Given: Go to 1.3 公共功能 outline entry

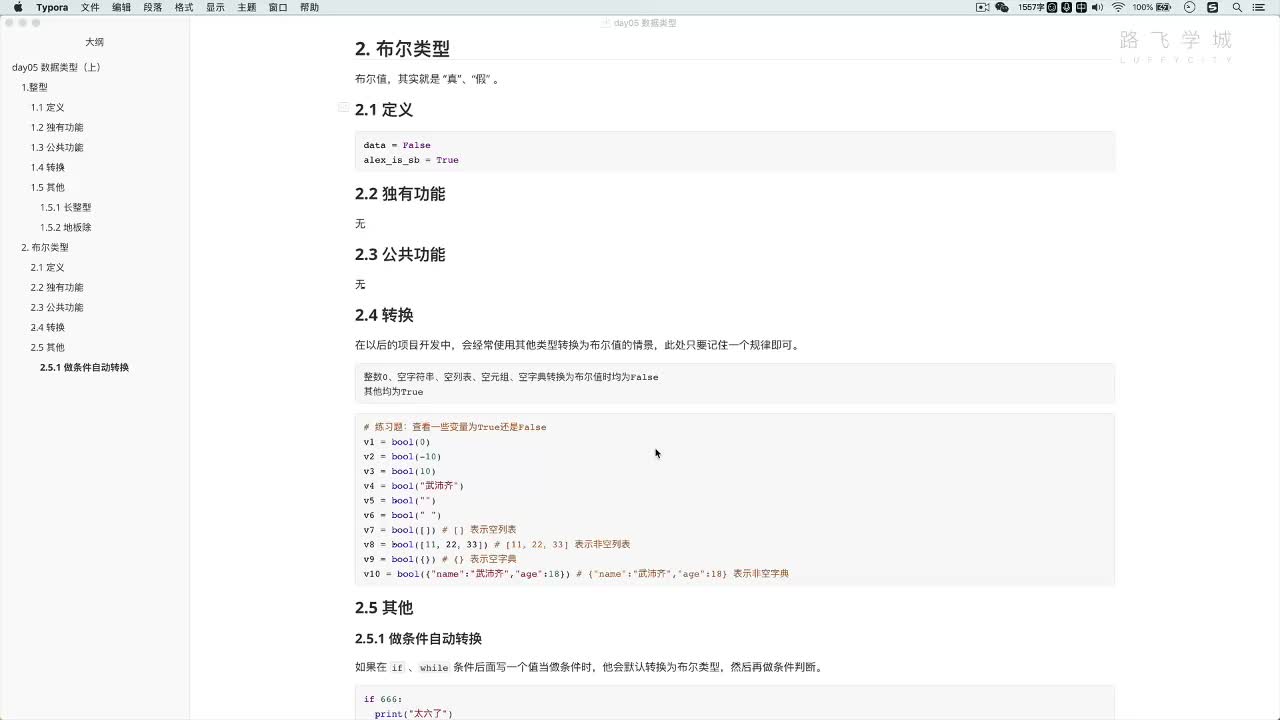Looking at the screenshot, I should (x=57, y=147).
